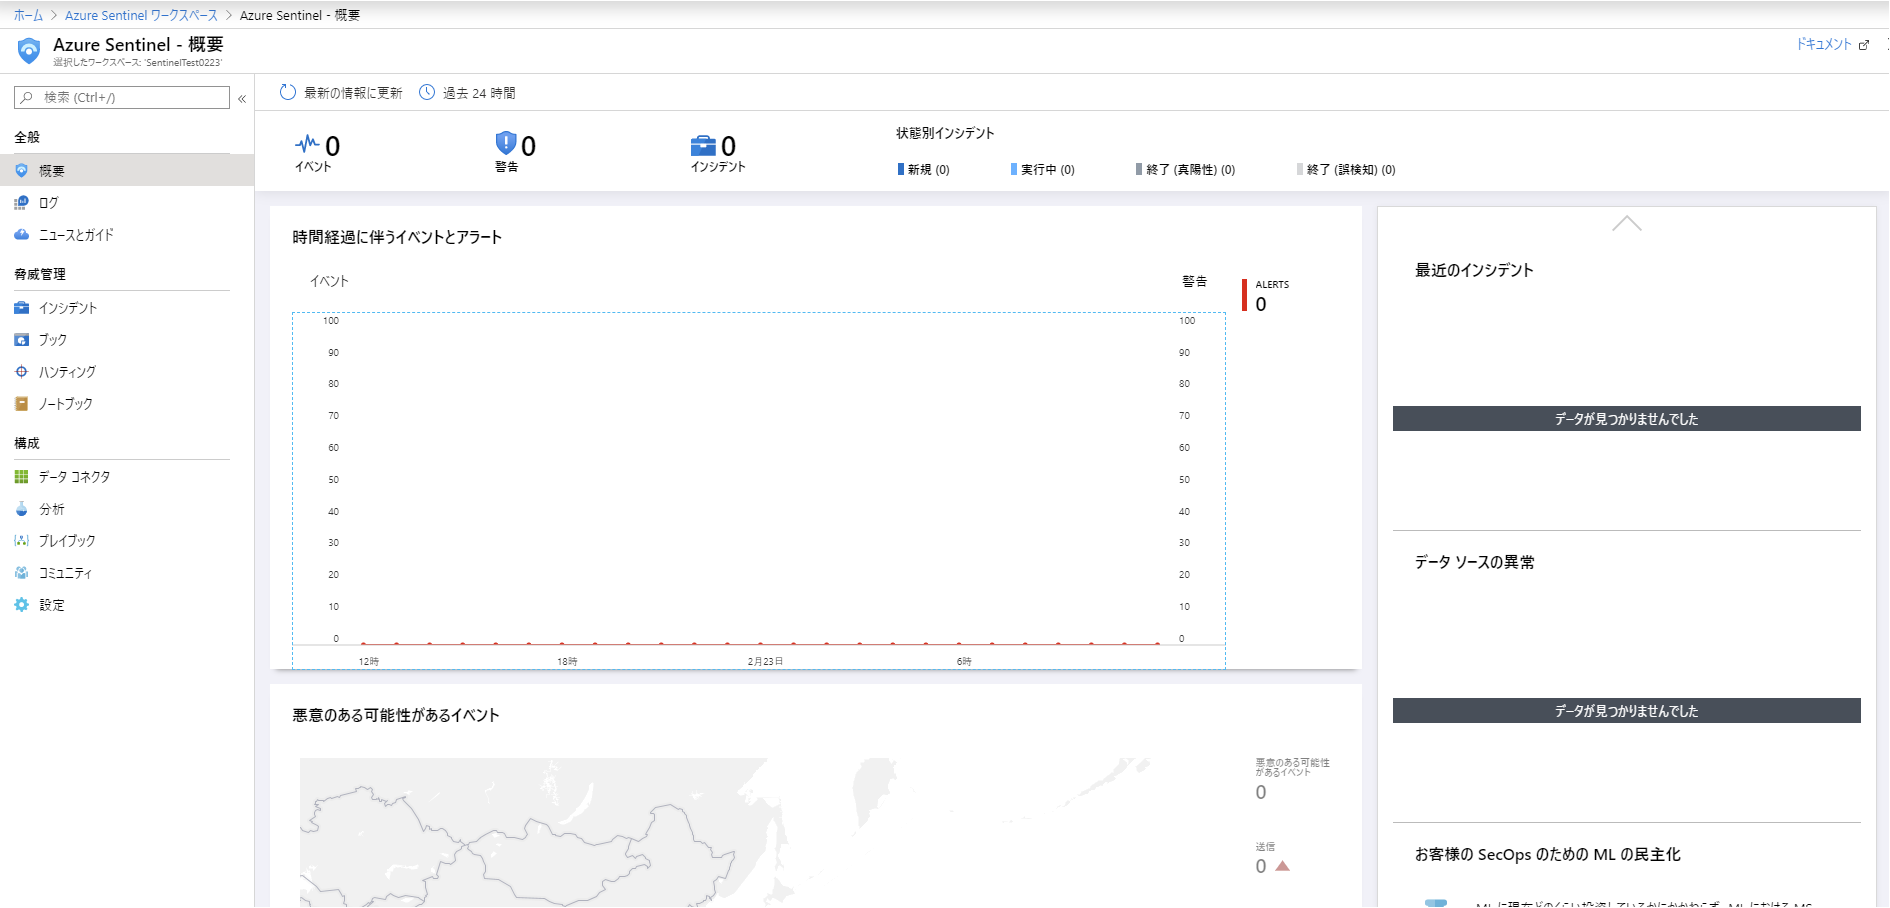Click the コミュニティ people icon

pos(21,573)
